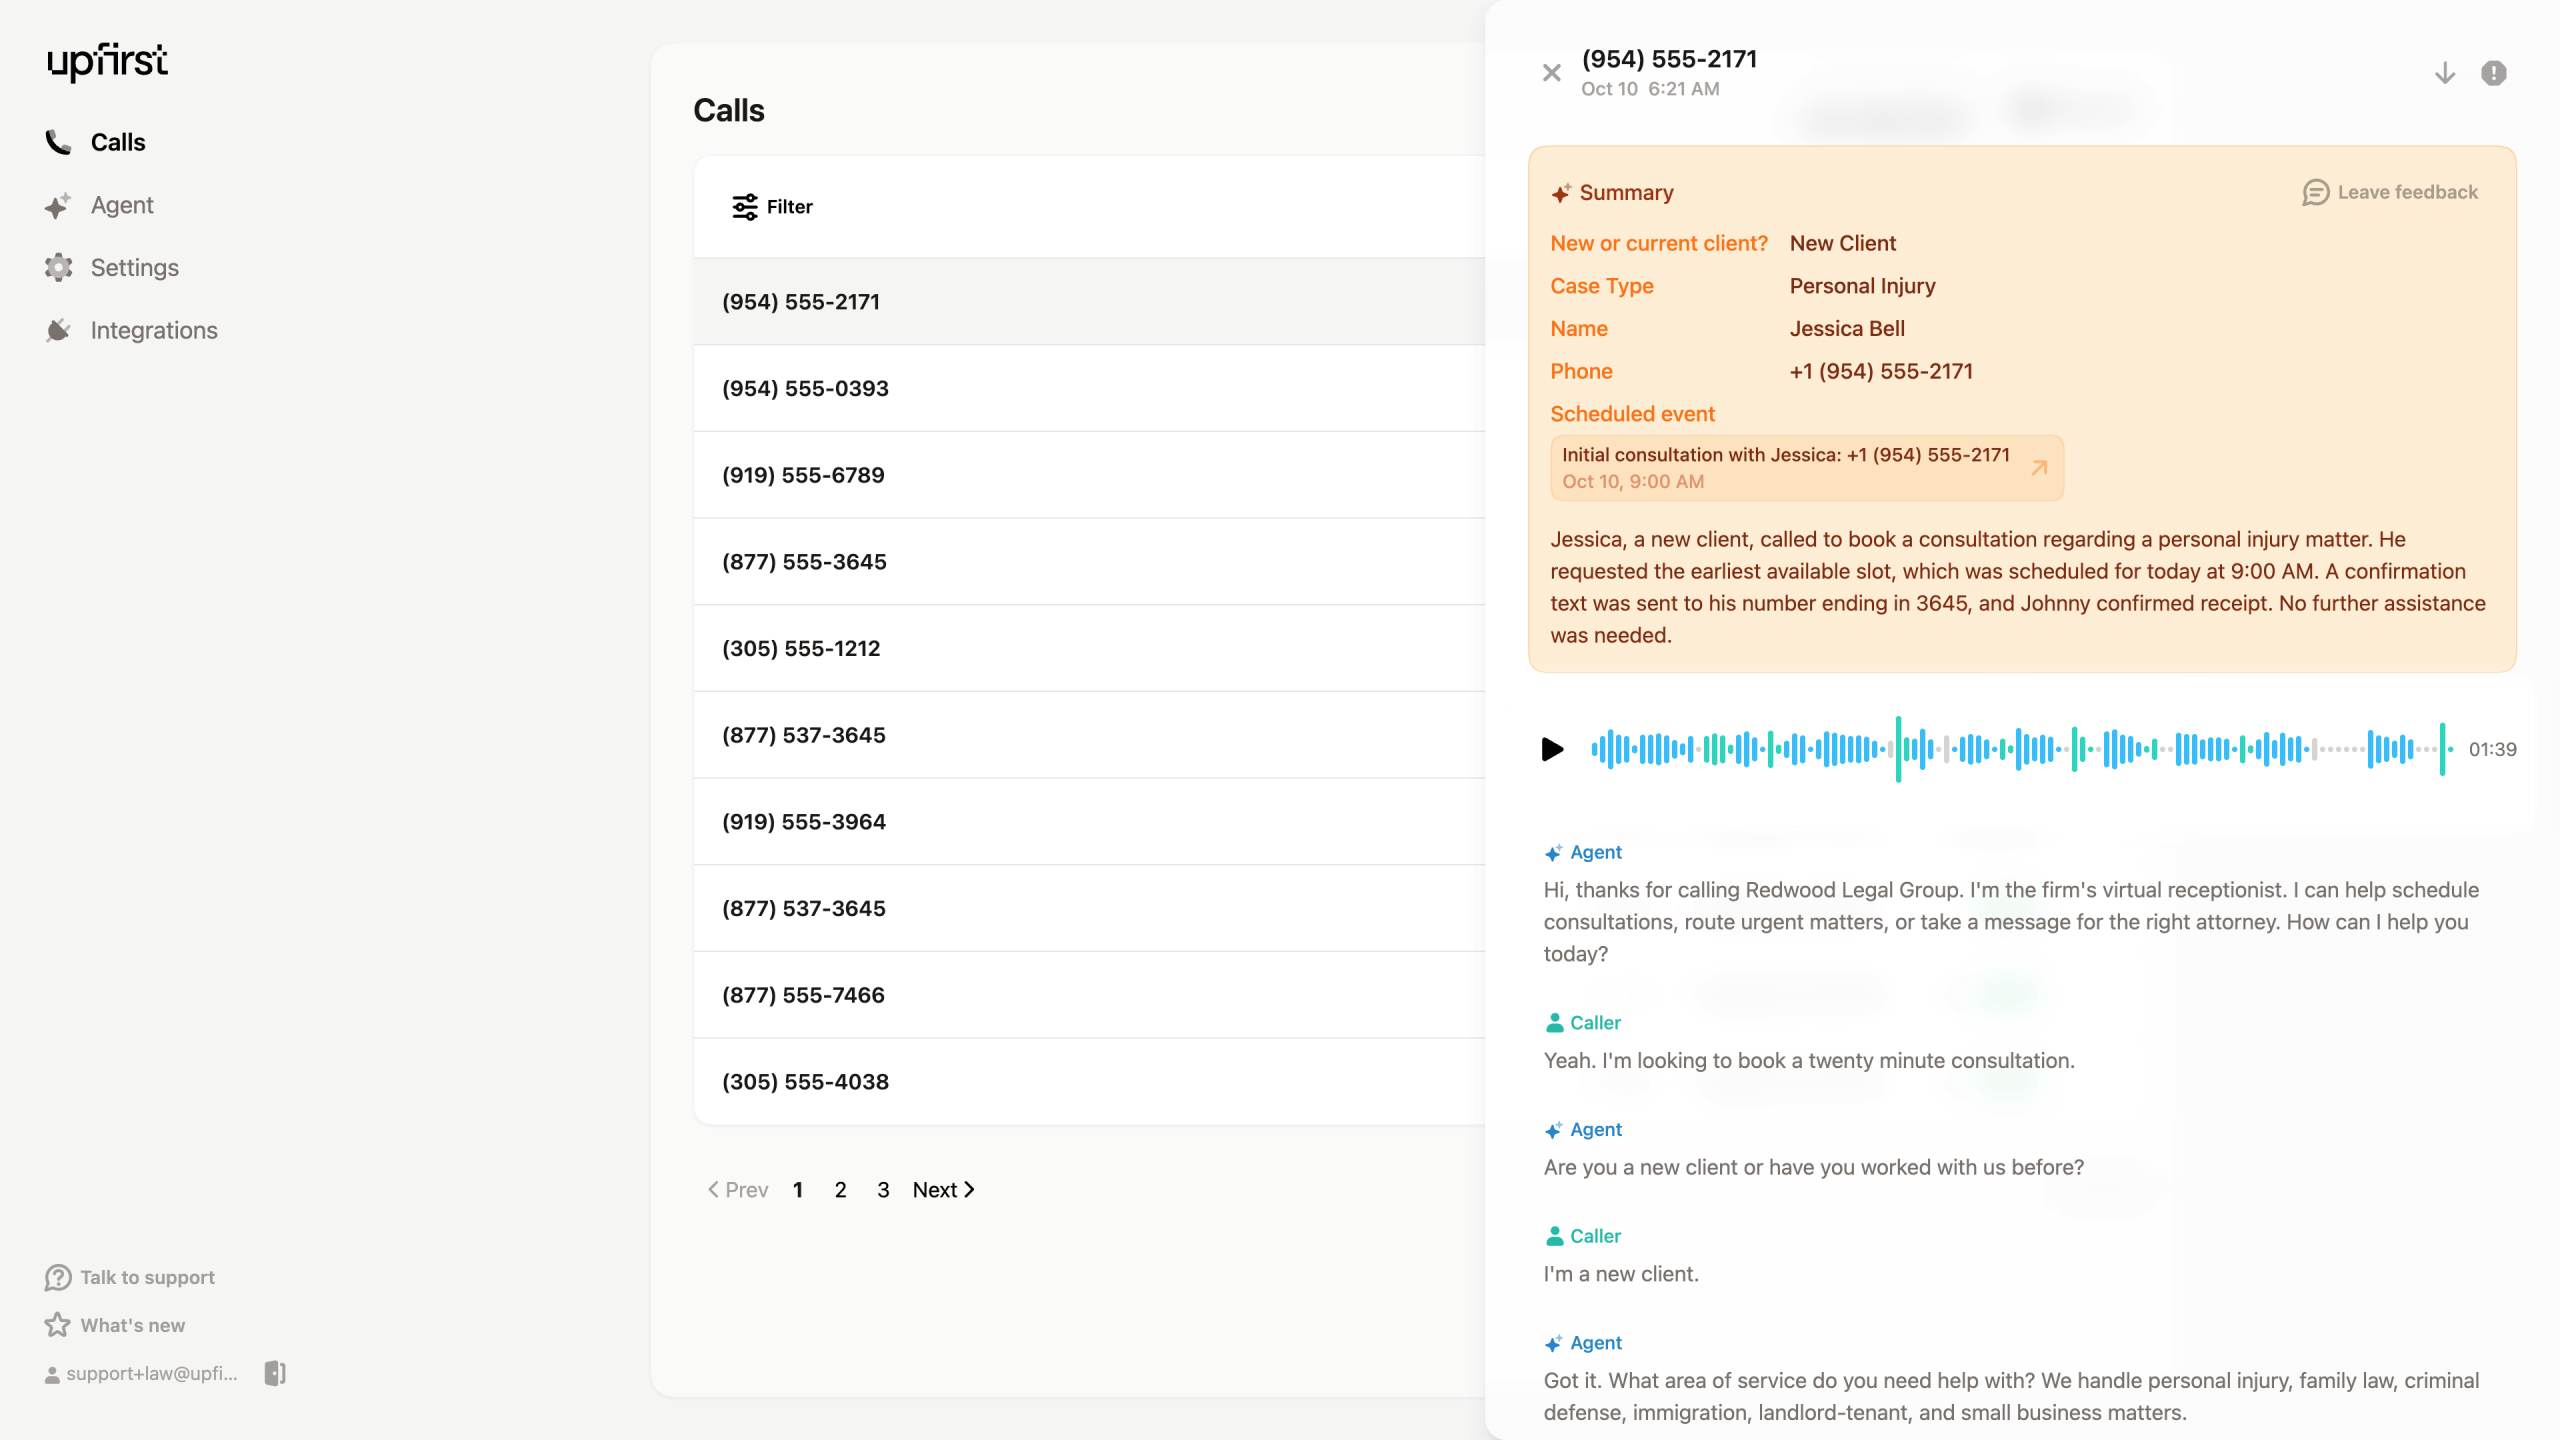Open the Settings gear icon

pyautogui.click(x=58, y=267)
